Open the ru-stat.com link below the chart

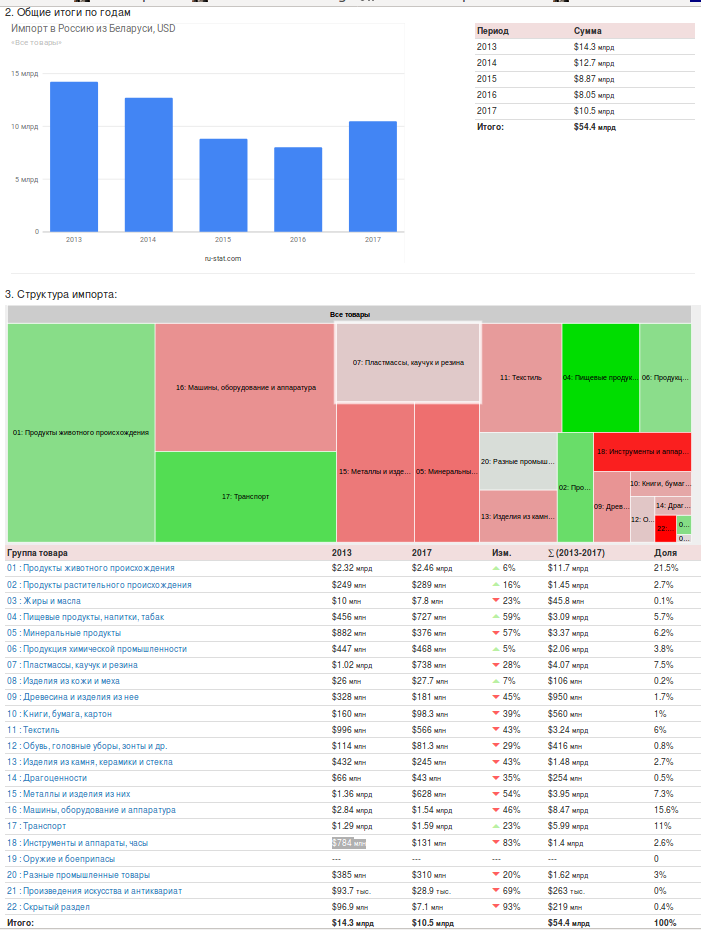pyautogui.click(x=222, y=258)
